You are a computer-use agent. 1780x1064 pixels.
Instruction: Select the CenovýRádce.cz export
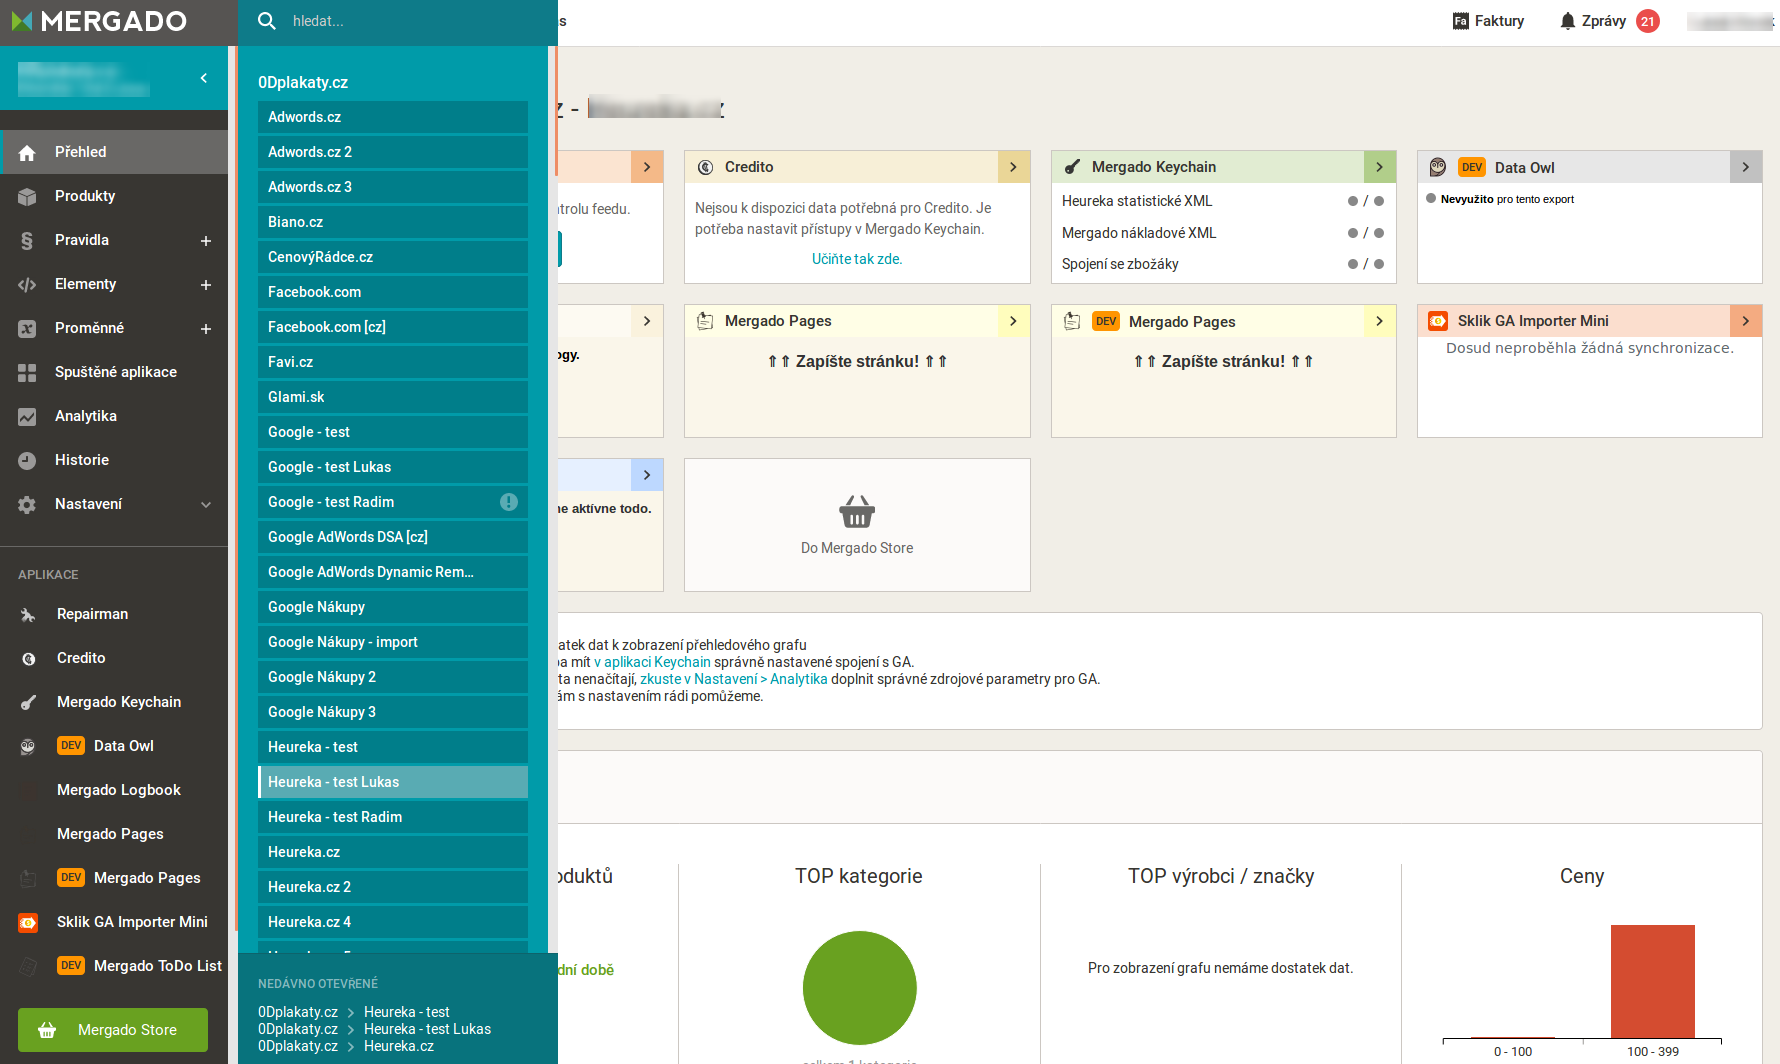point(393,257)
